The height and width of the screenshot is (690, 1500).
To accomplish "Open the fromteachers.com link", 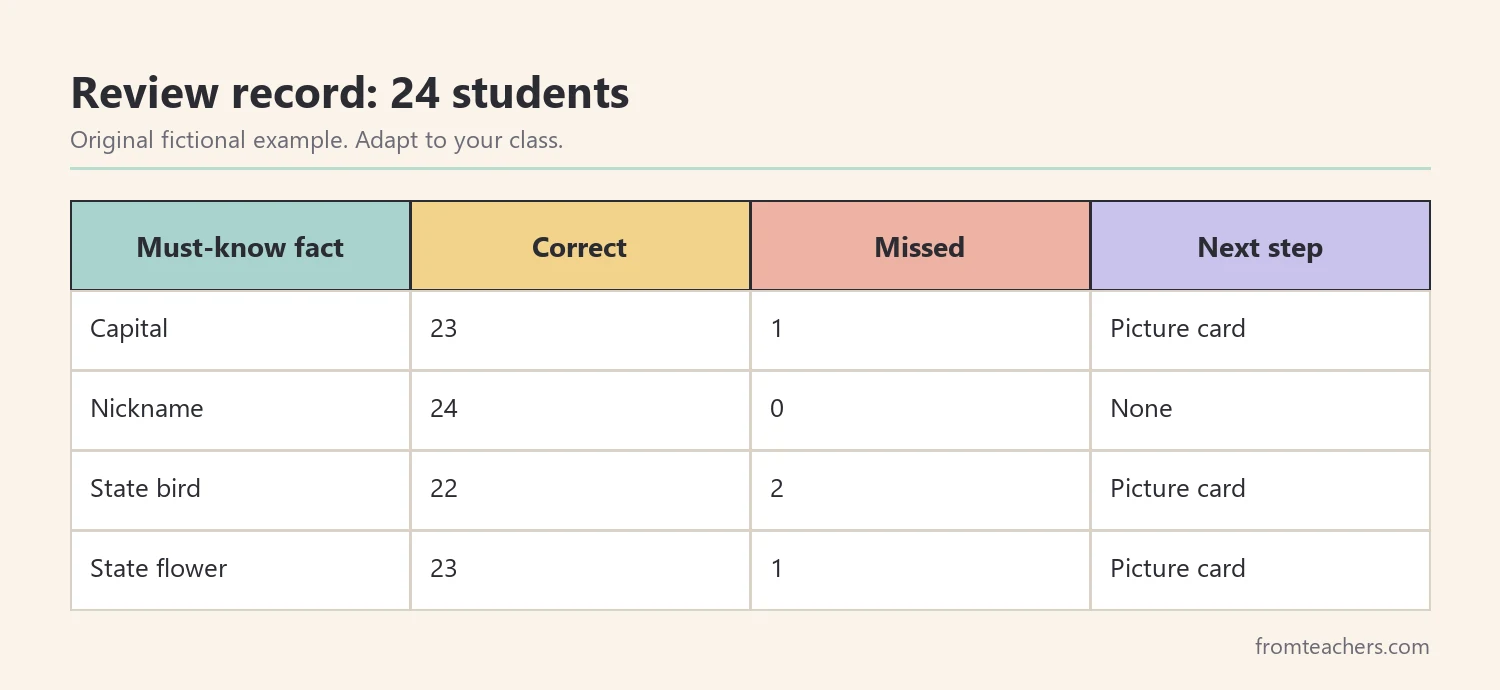I will (x=1342, y=646).
